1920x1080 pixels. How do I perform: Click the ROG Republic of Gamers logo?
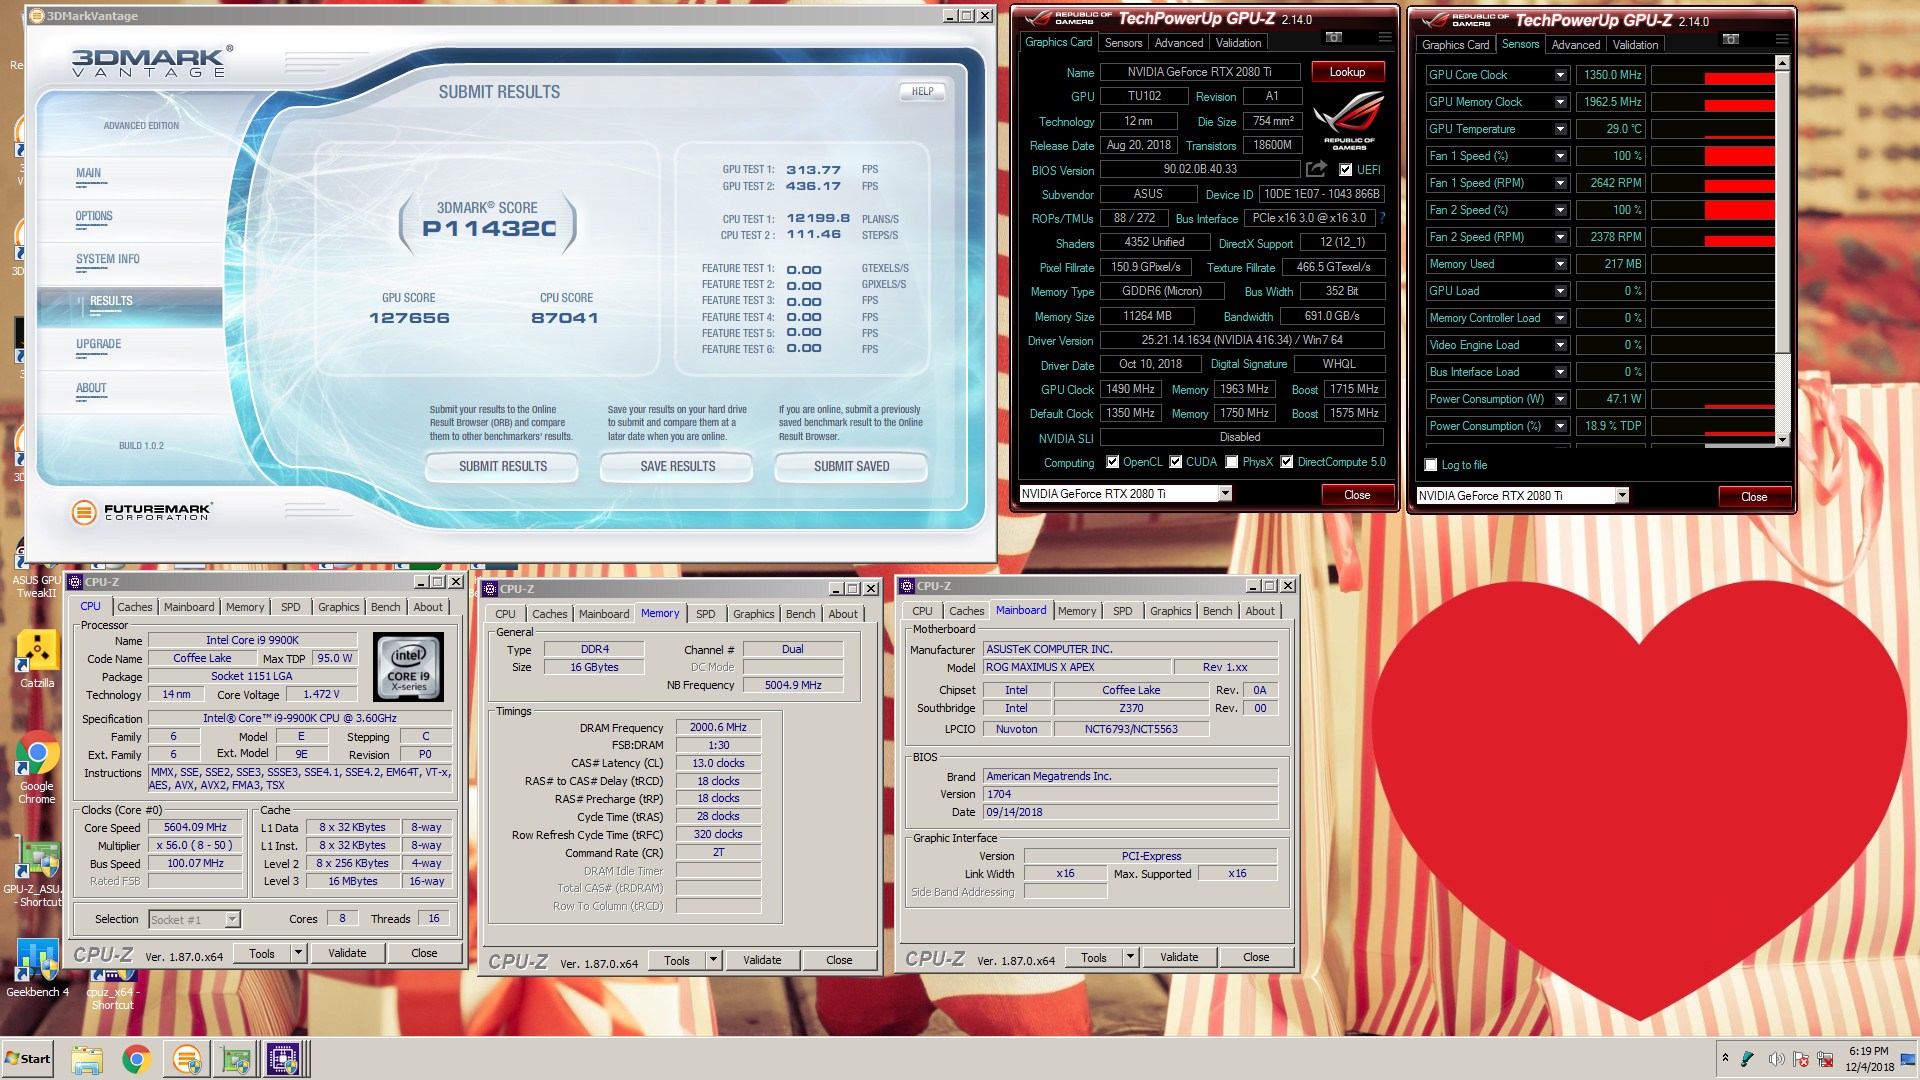[x=1348, y=122]
